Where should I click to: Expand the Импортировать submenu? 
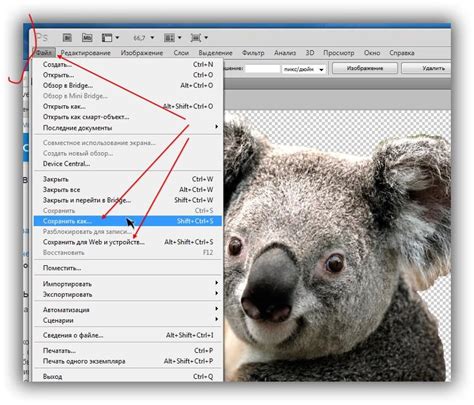[x=128, y=284]
